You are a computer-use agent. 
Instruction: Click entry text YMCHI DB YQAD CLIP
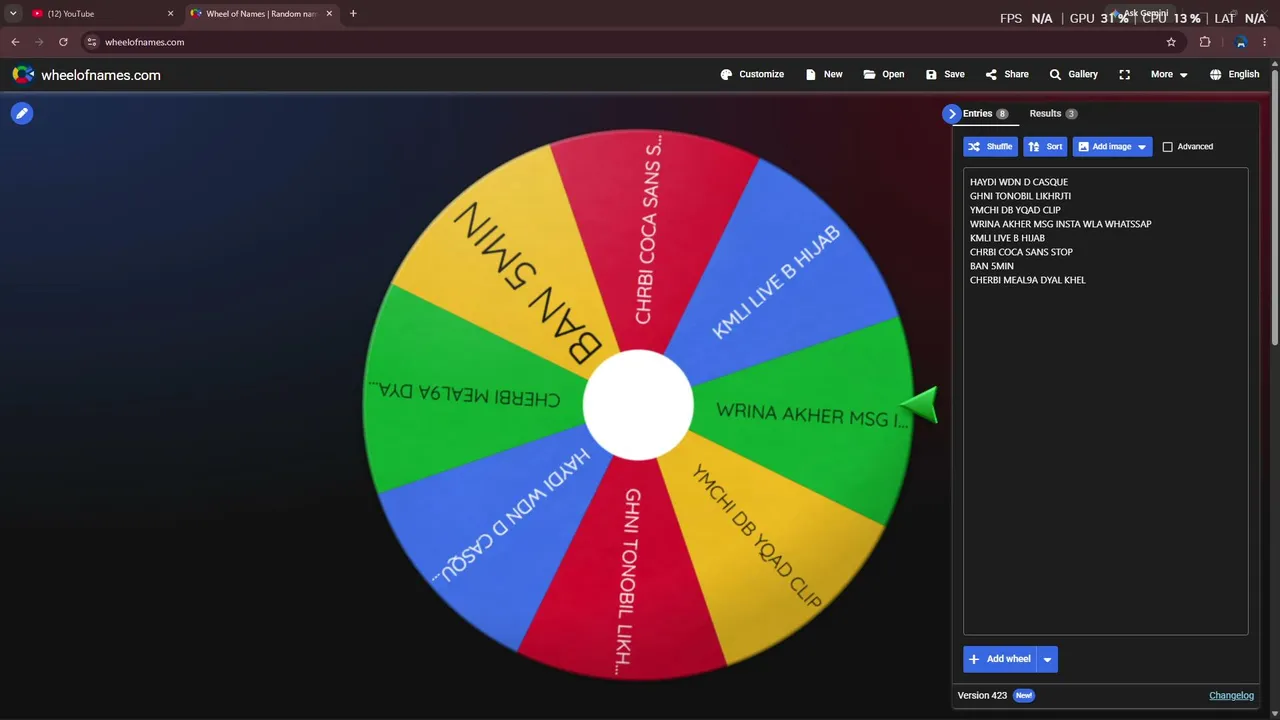click(1015, 210)
